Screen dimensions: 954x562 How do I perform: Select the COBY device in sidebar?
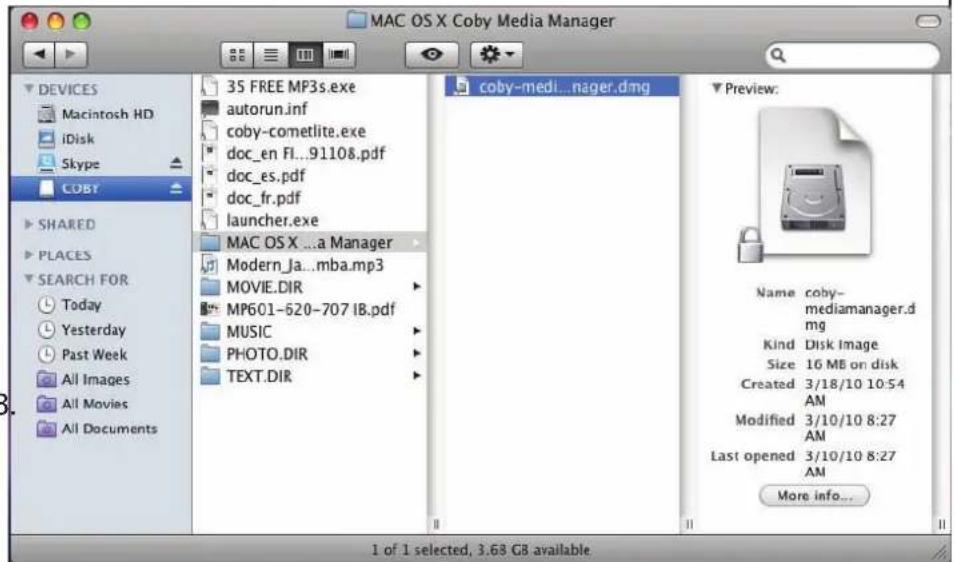[x=100, y=189]
